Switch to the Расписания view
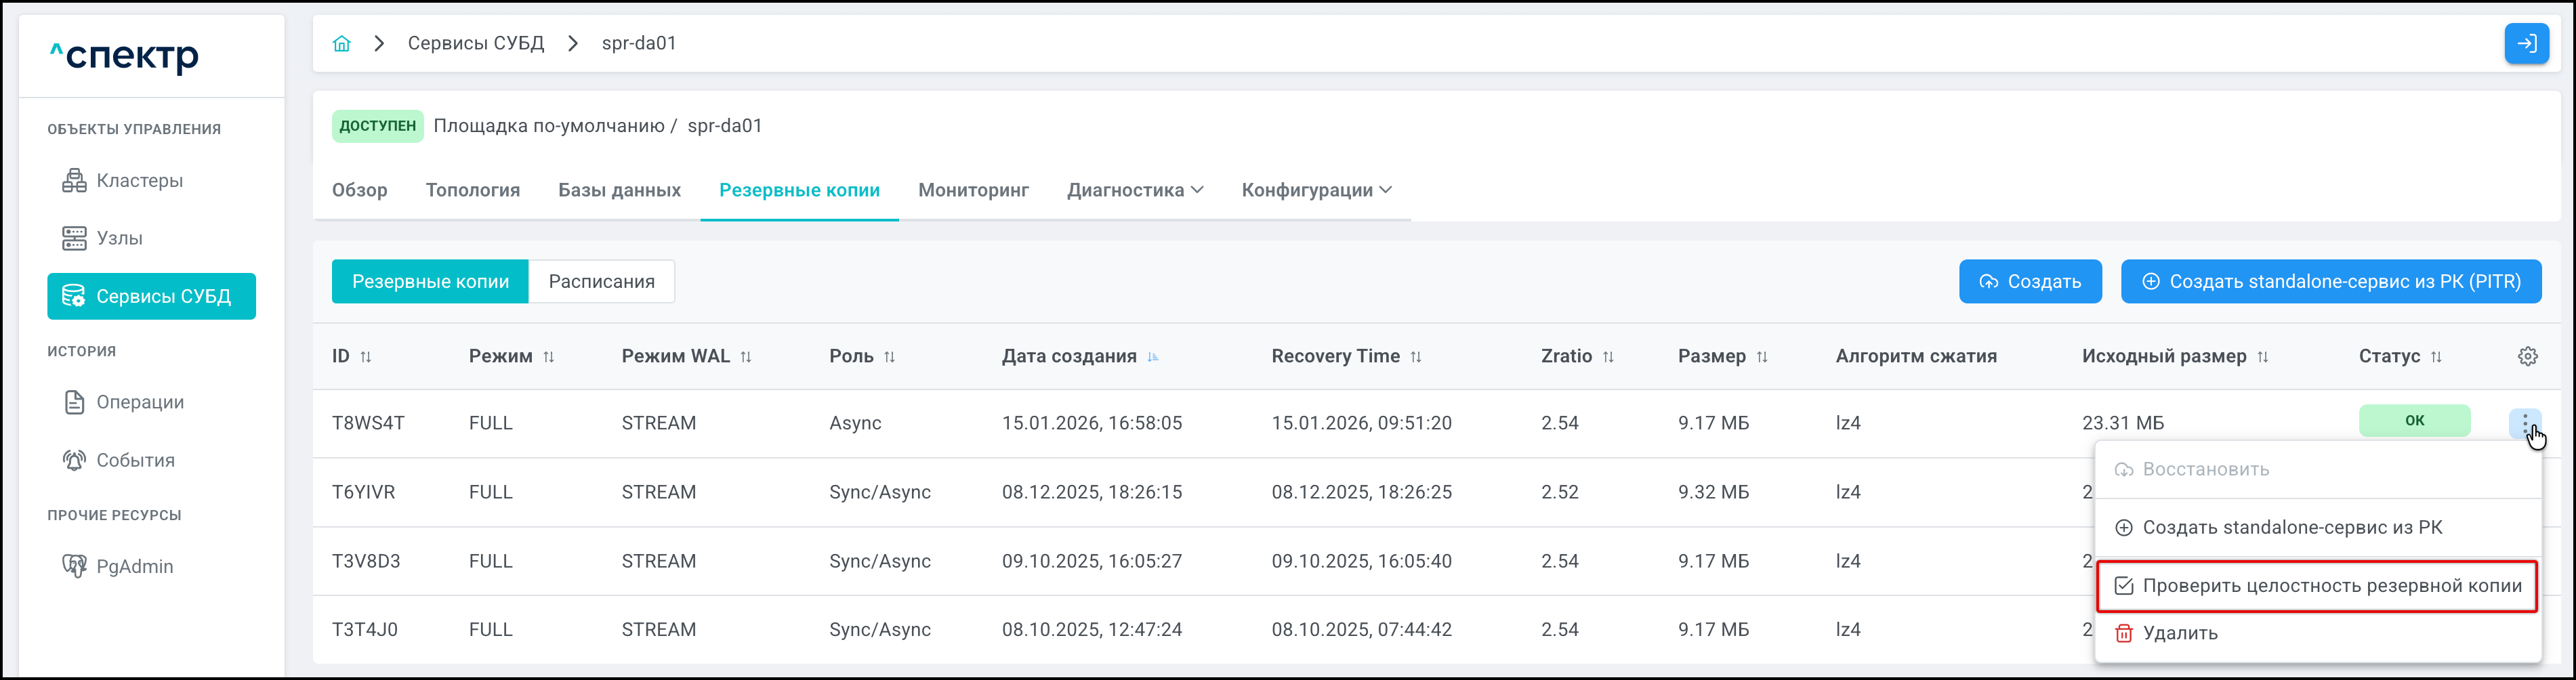2576x680 pixels. [x=601, y=282]
